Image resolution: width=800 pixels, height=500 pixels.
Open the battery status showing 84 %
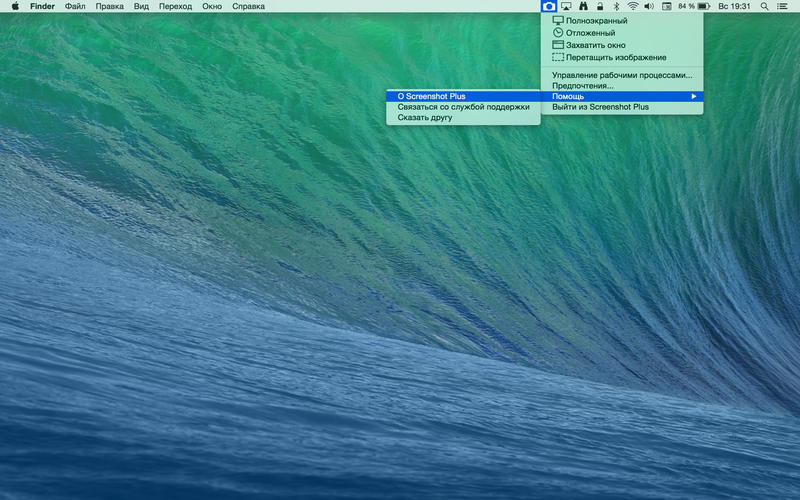(x=694, y=6)
